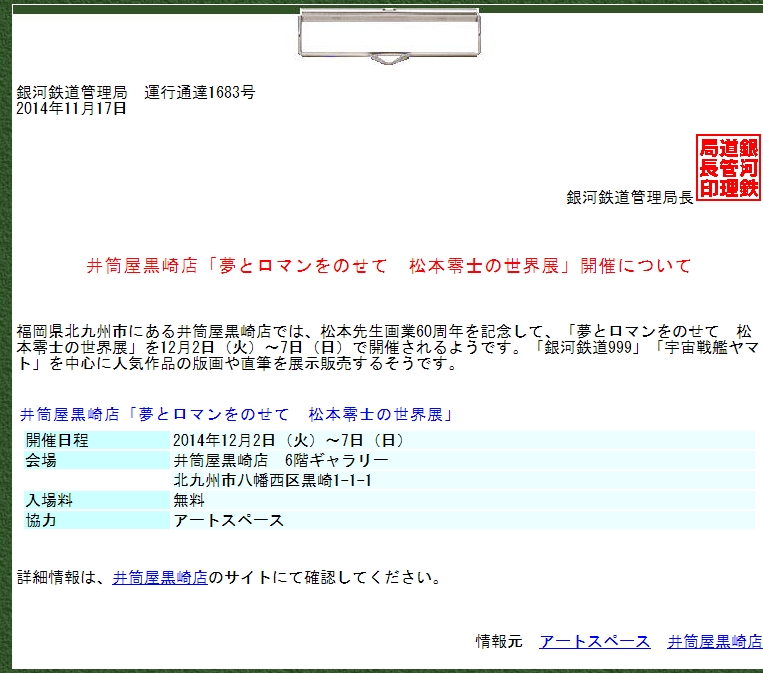Click the blue subheading above the table
Screen dimensions: 763x673
pyautogui.click(x=236, y=414)
